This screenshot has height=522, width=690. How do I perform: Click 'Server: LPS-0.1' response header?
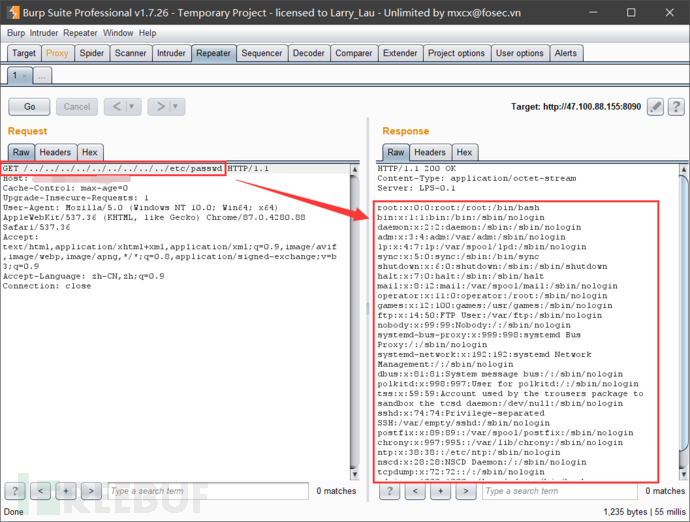(416, 188)
